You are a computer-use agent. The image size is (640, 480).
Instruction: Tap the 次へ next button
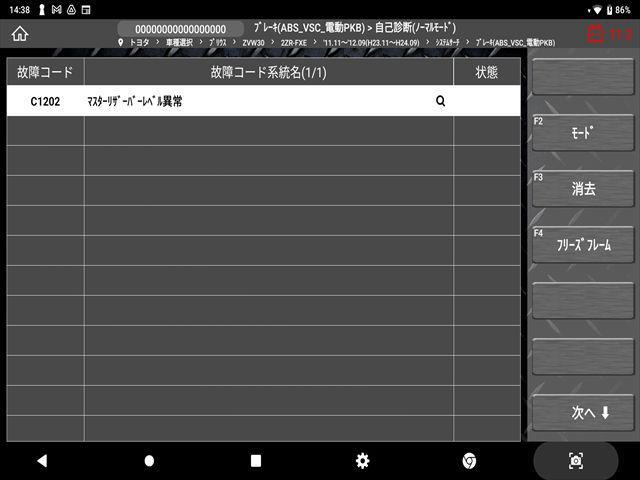[x=583, y=413]
